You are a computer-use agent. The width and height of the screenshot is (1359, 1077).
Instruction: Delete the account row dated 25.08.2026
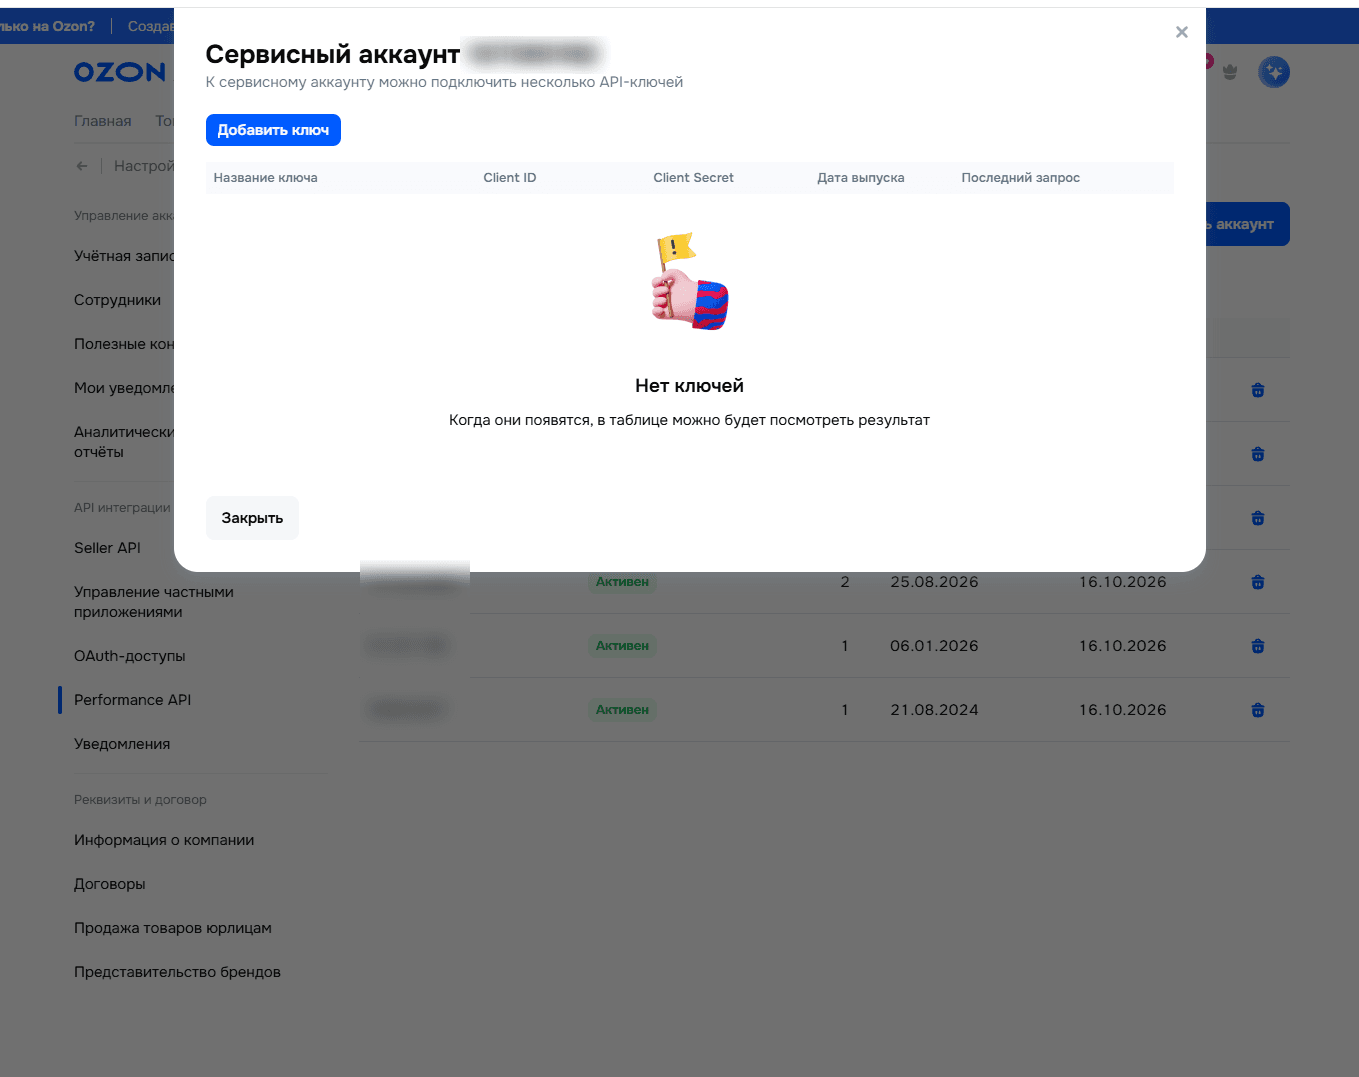(x=1258, y=582)
